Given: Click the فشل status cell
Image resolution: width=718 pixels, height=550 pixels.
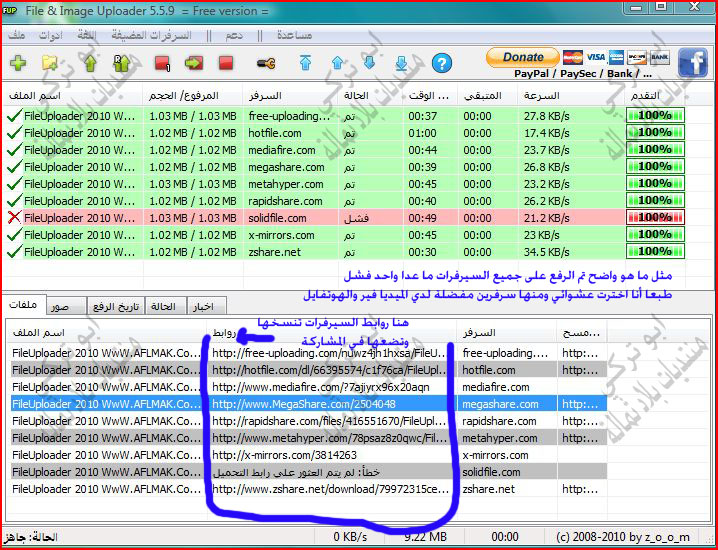Looking at the screenshot, I should click(x=356, y=218).
